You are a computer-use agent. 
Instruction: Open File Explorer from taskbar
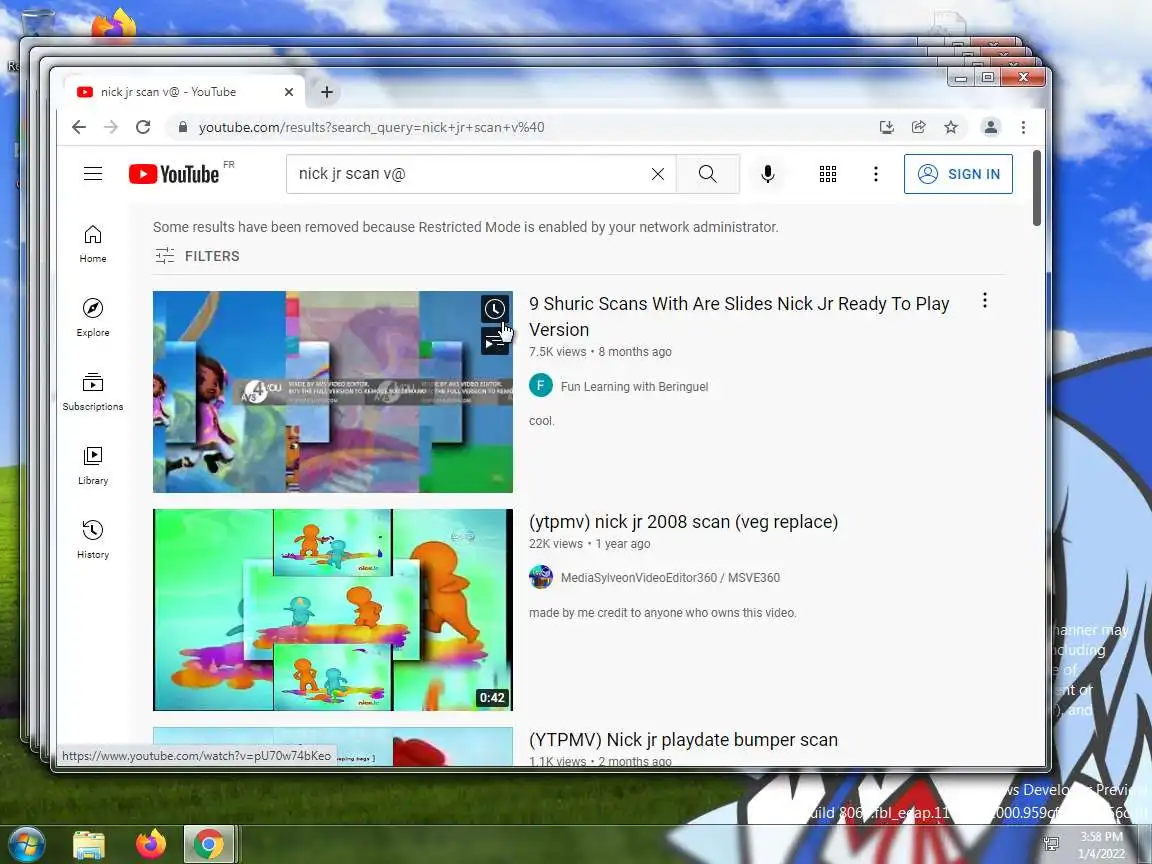(x=89, y=844)
